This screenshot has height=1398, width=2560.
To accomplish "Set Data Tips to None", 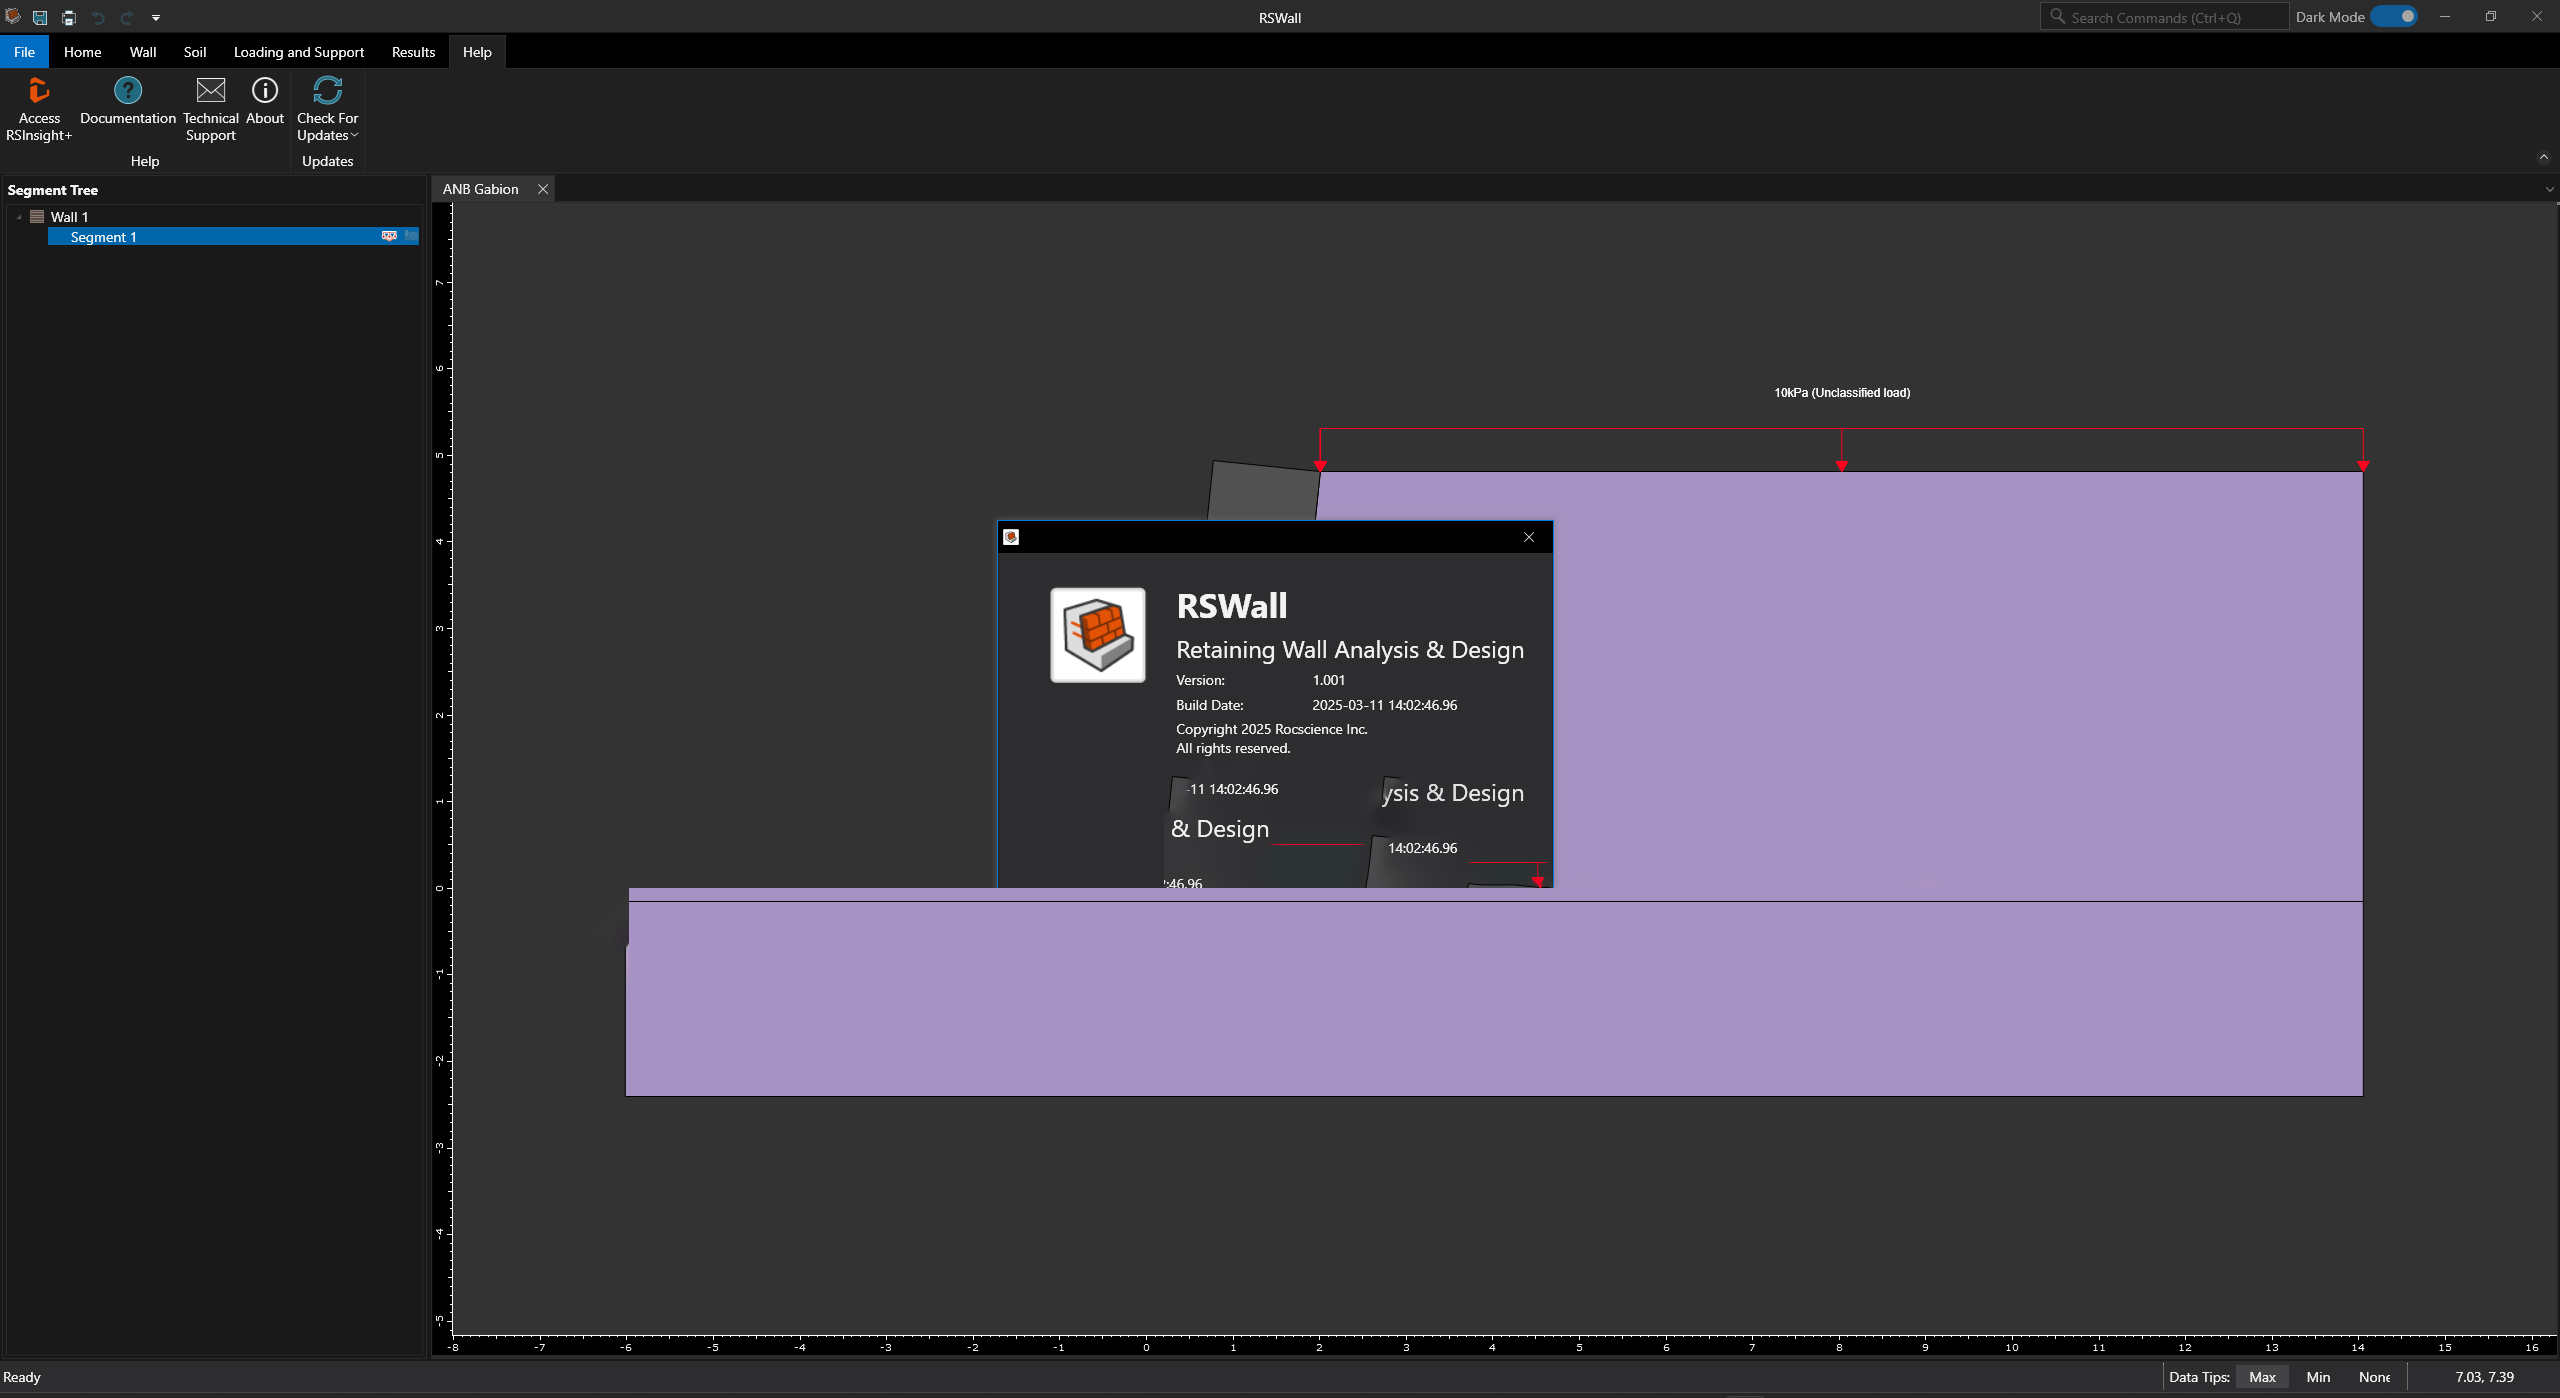I will 2374,1377.
